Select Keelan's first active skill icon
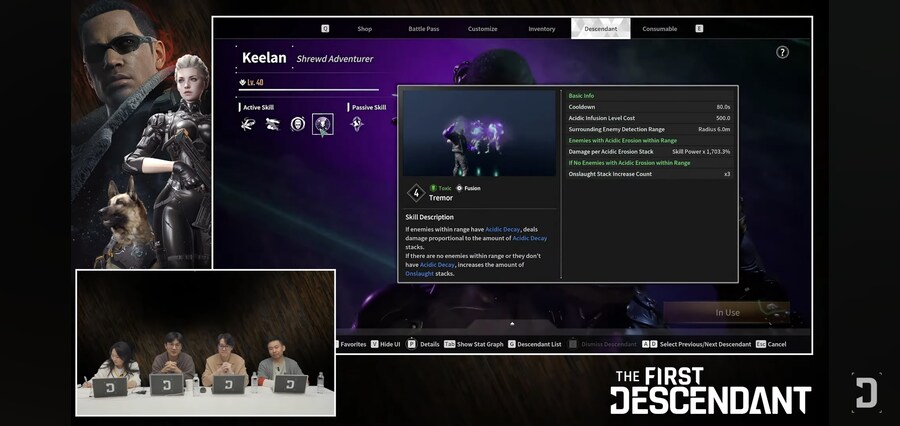This screenshot has width=900, height=426. tap(247, 124)
